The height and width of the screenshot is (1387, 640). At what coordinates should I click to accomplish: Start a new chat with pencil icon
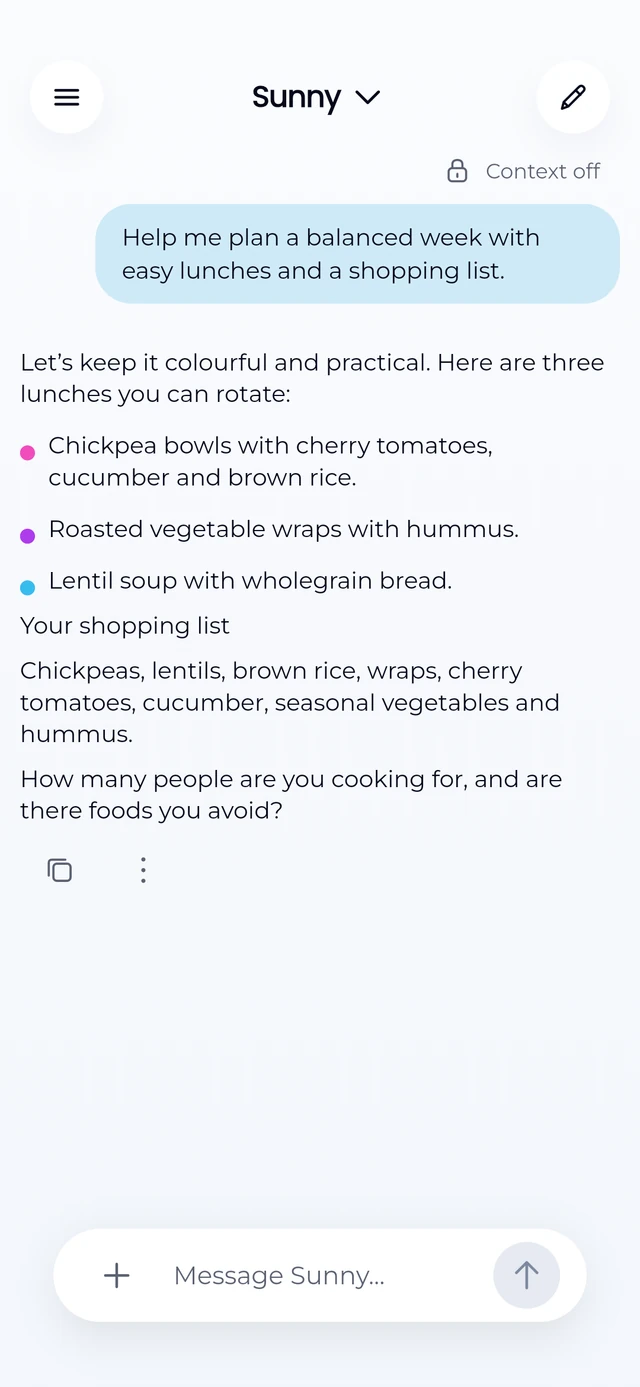tap(573, 97)
